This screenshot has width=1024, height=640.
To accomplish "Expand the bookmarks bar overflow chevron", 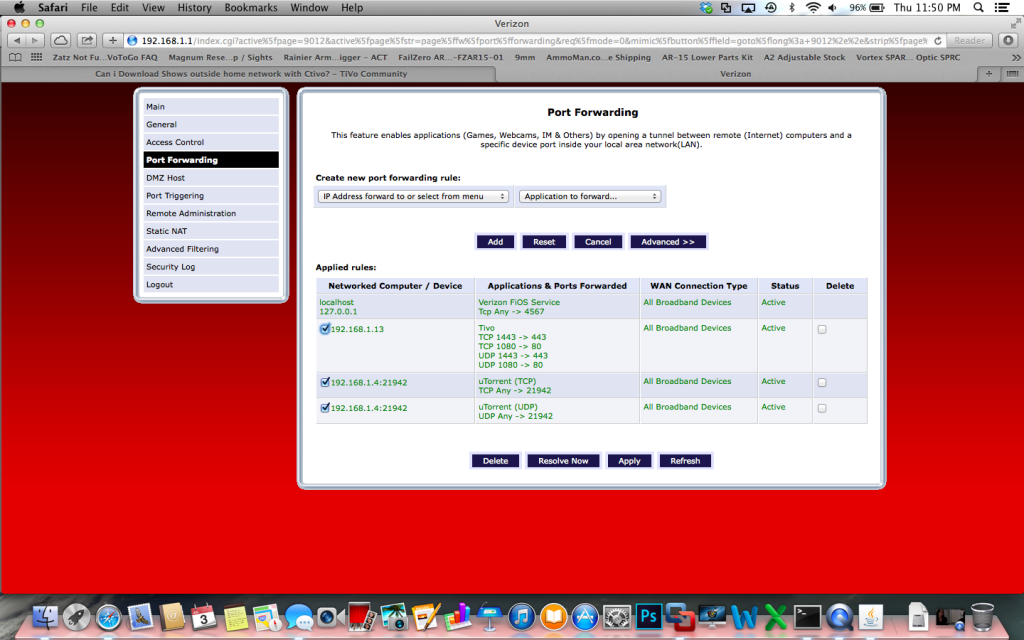I will pos(1016,57).
